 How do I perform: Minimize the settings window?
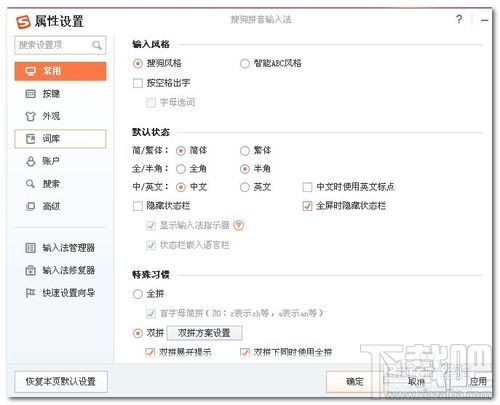[x=484, y=20]
